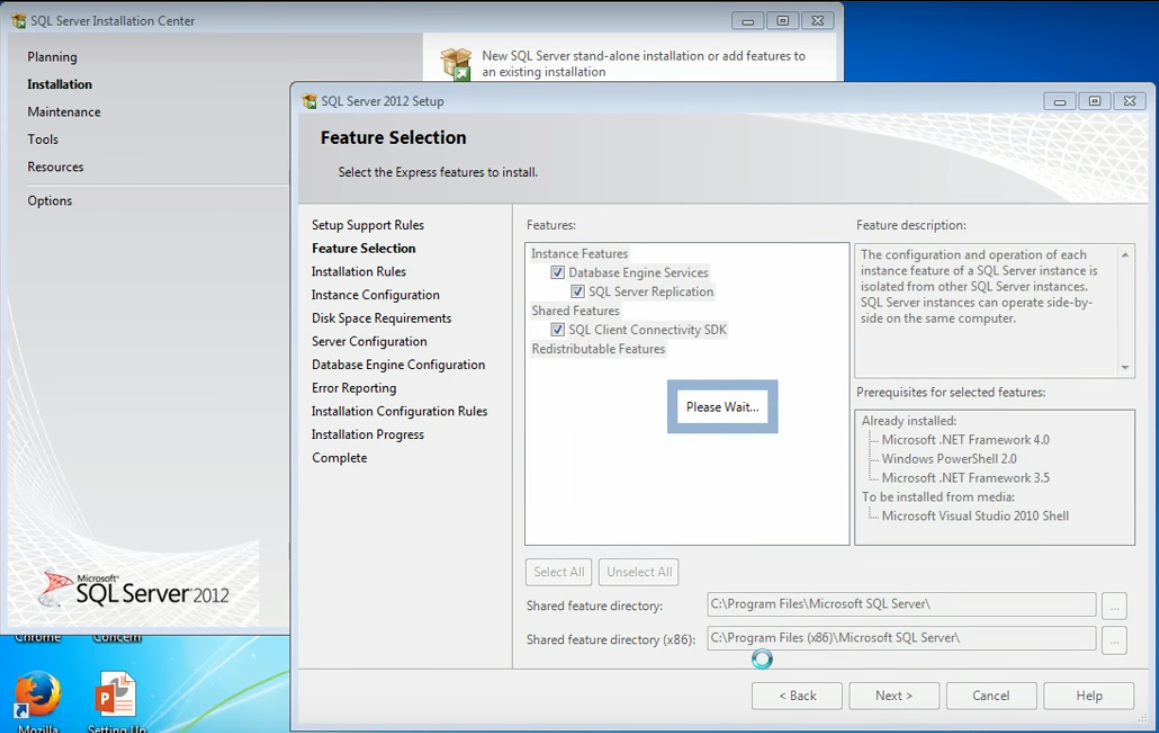Uncheck the SQL Server Replication checkbox
The height and width of the screenshot is (733, 1159).
[577, 292]
